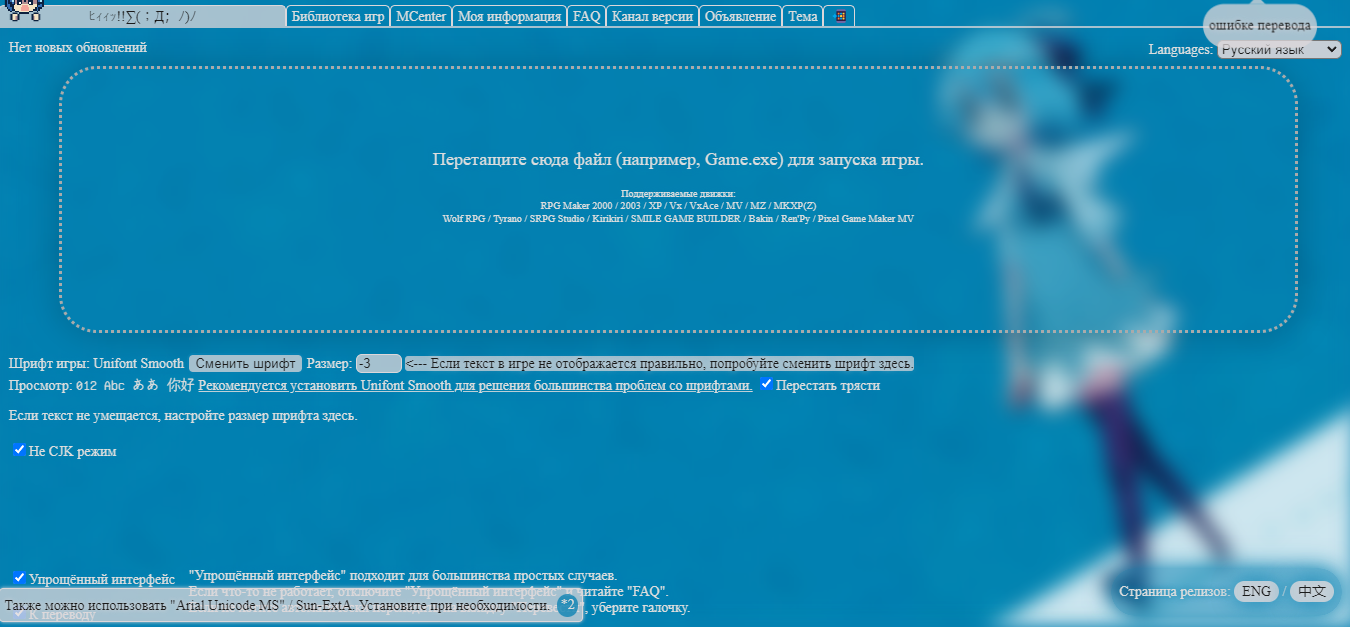The height and width of the screenshot is (627, 1350).
Task: Open the small red square icon tab
Action: click(839, 16)
